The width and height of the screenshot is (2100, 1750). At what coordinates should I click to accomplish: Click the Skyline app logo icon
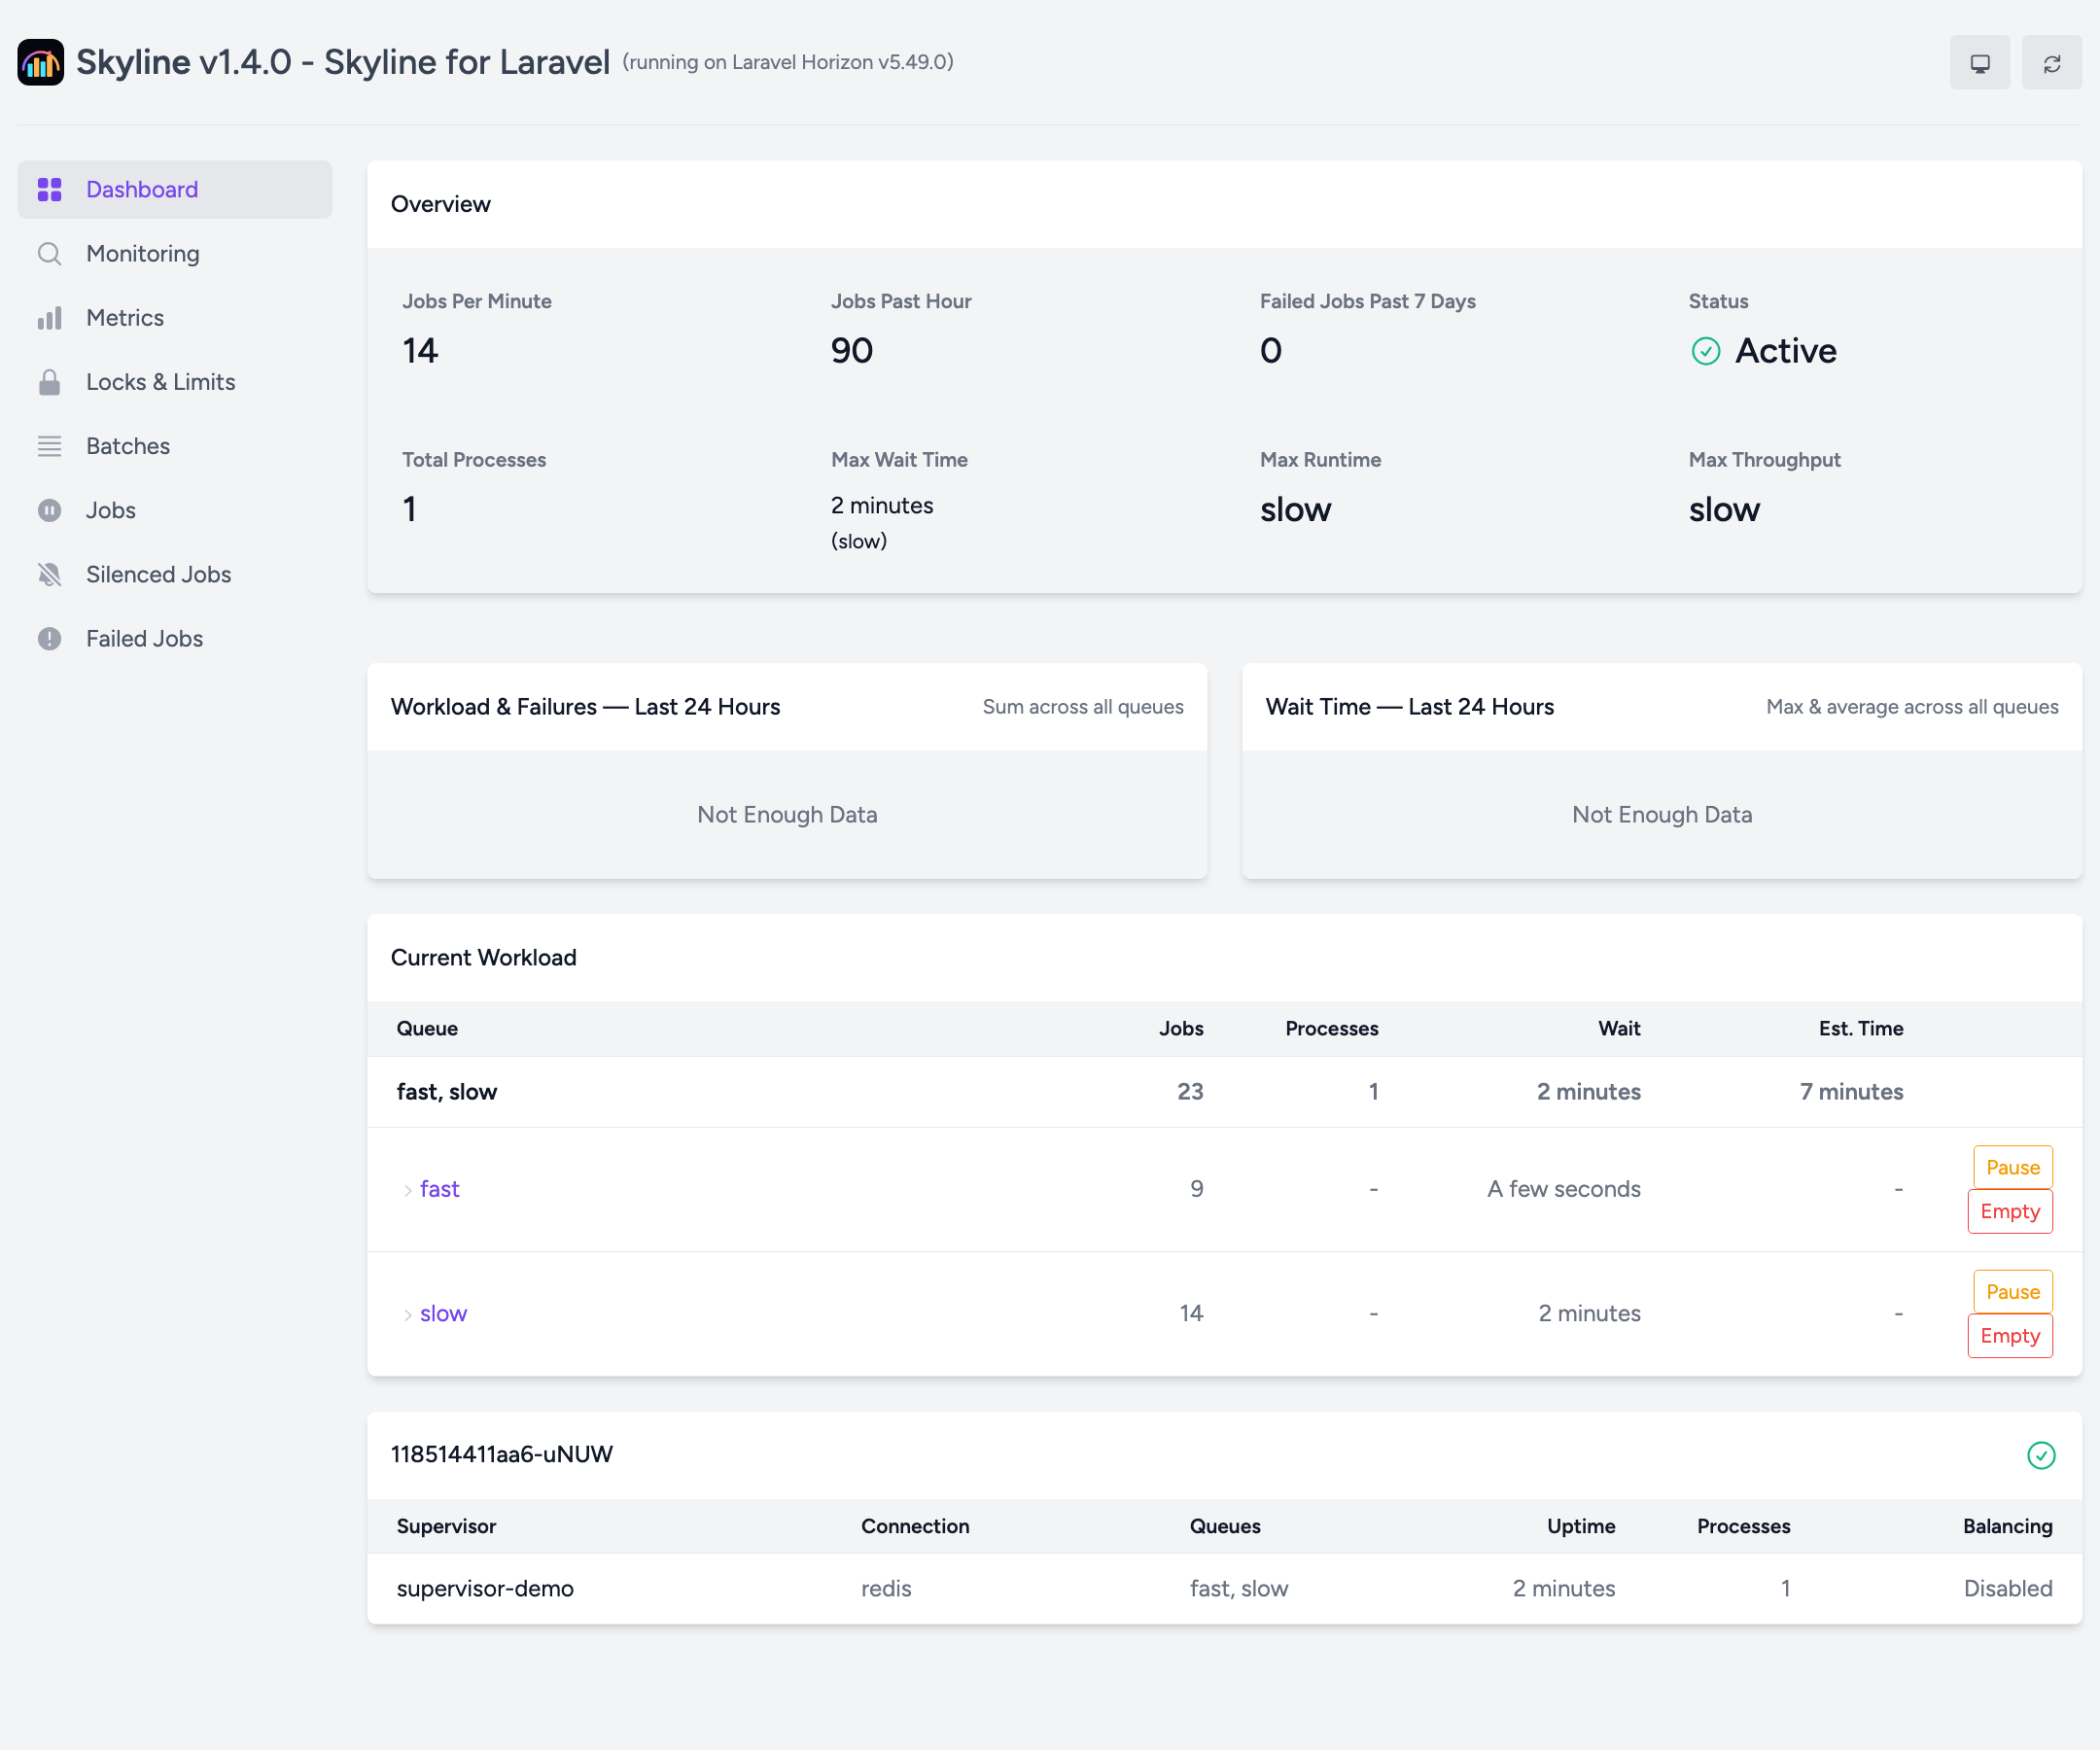pyautogui.click(x=41, y=62)
